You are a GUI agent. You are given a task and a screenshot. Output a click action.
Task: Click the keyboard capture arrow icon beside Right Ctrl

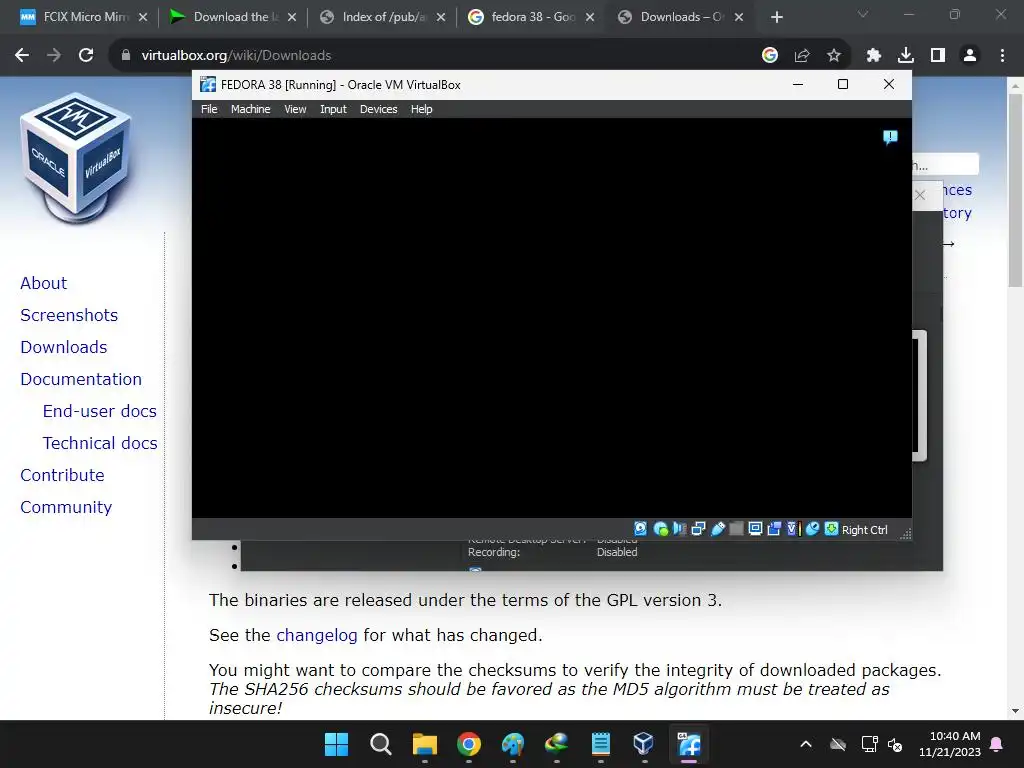click(831, 529)
